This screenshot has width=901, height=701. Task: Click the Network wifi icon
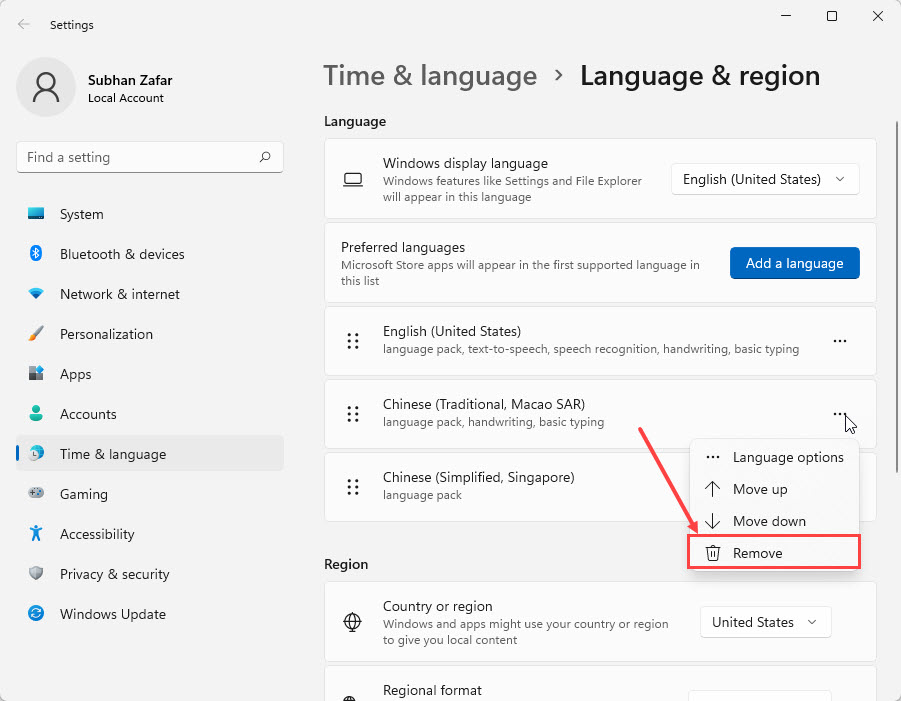36,294
